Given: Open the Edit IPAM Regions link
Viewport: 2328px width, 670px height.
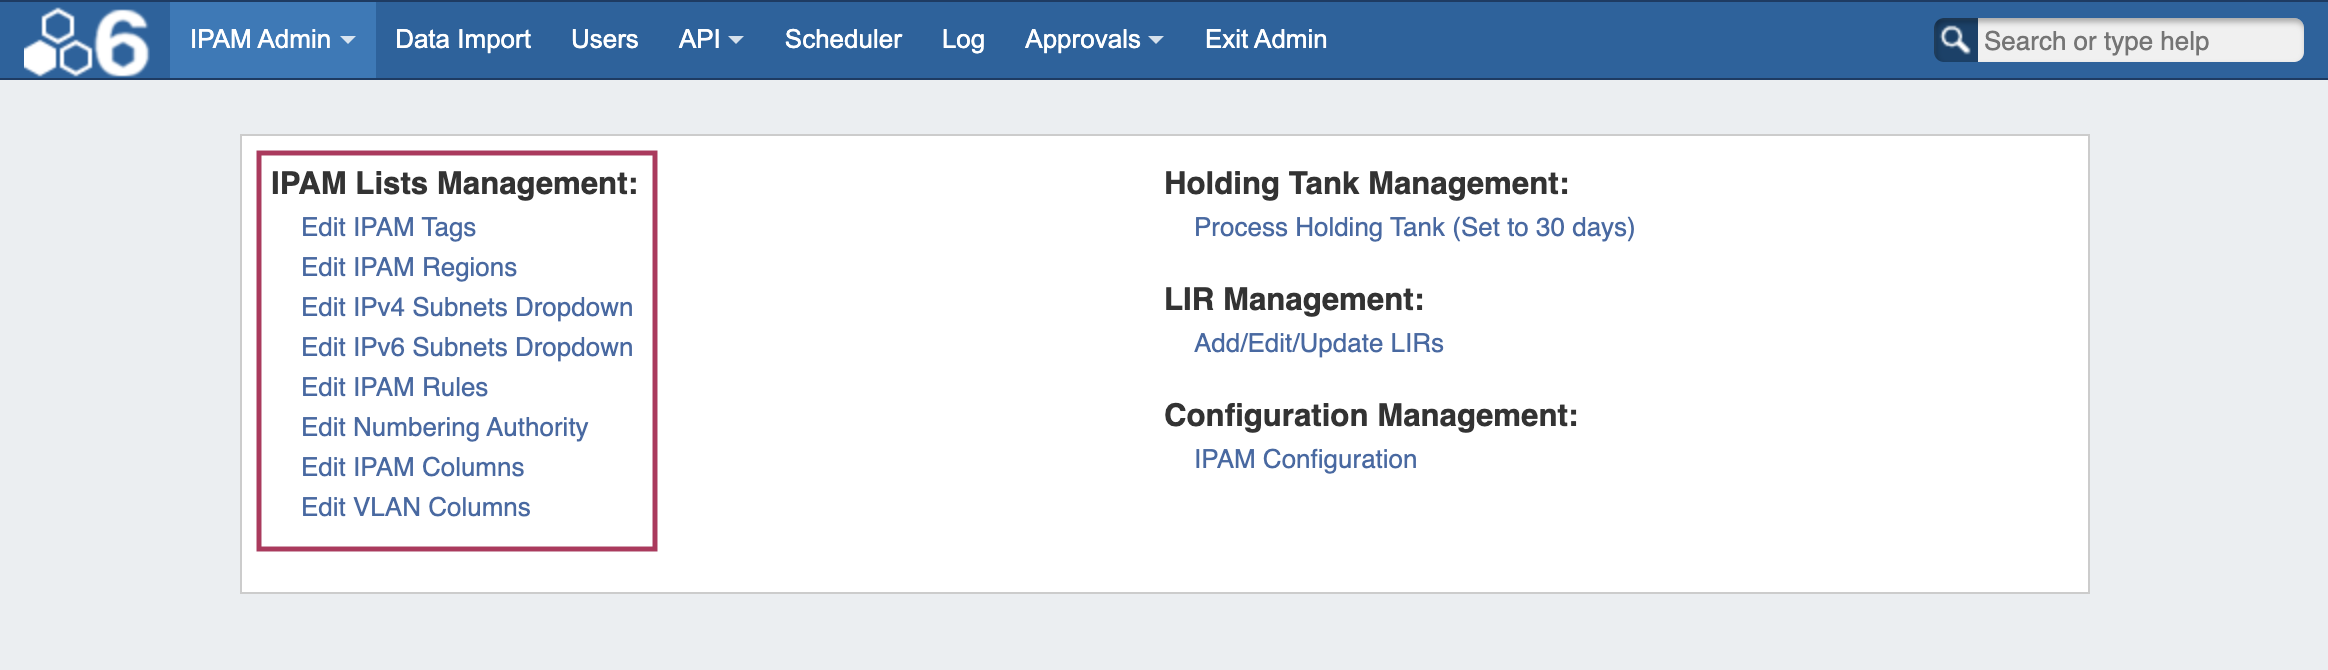Looking at the screenshot, I should click(409, 267).
